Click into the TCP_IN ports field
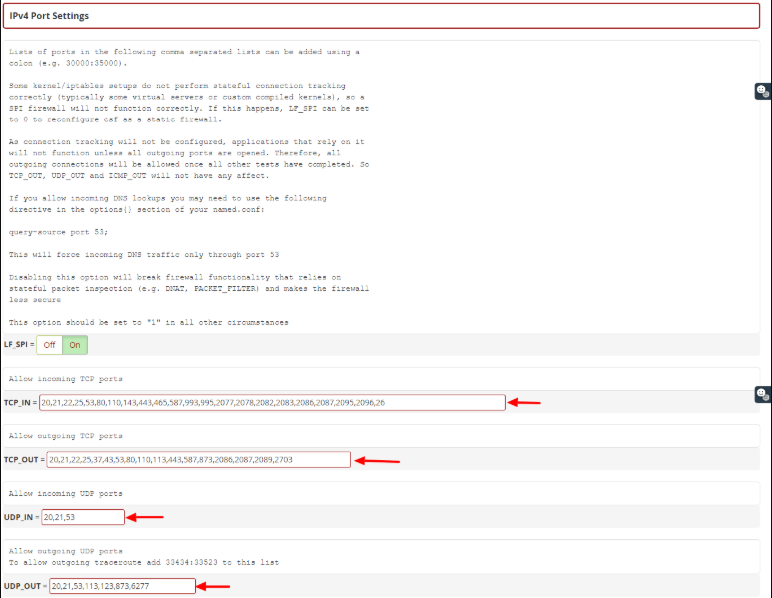 pos(272,403)
